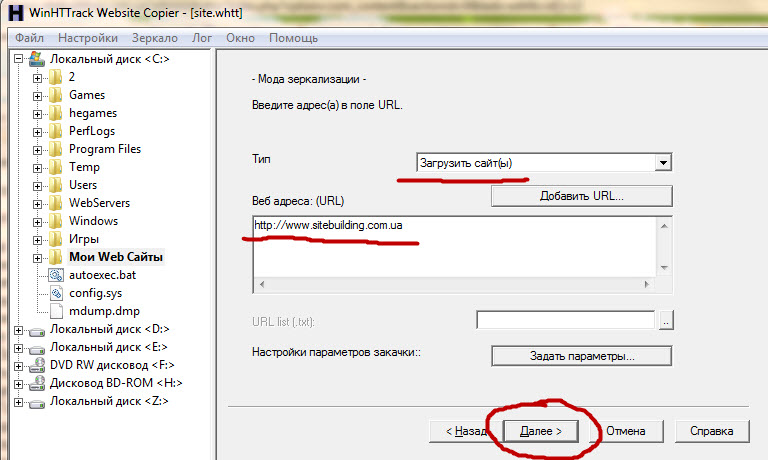Viewport: 768px width, 460px height.
Task: Select the Program Files folder icon
Action: (56, 149)
